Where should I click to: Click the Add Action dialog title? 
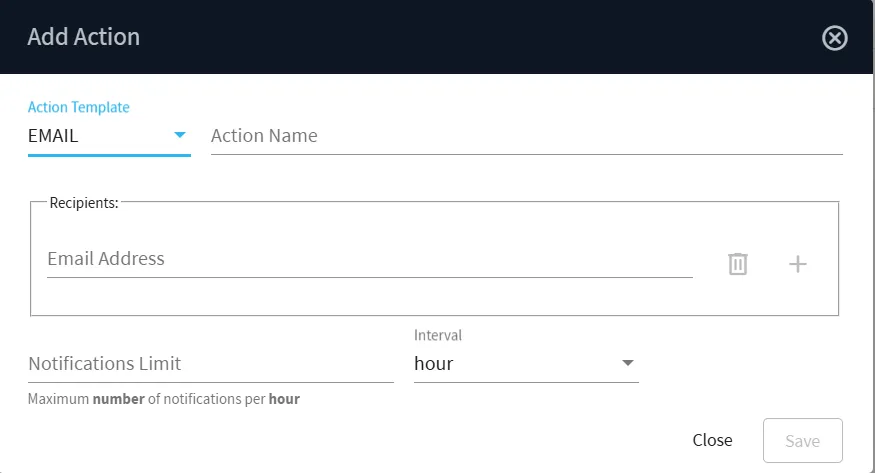click(x=84, y=37)
